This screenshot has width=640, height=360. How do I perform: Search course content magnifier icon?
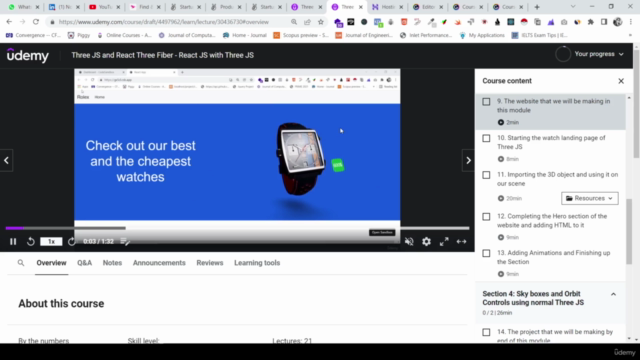coord(21,263)
